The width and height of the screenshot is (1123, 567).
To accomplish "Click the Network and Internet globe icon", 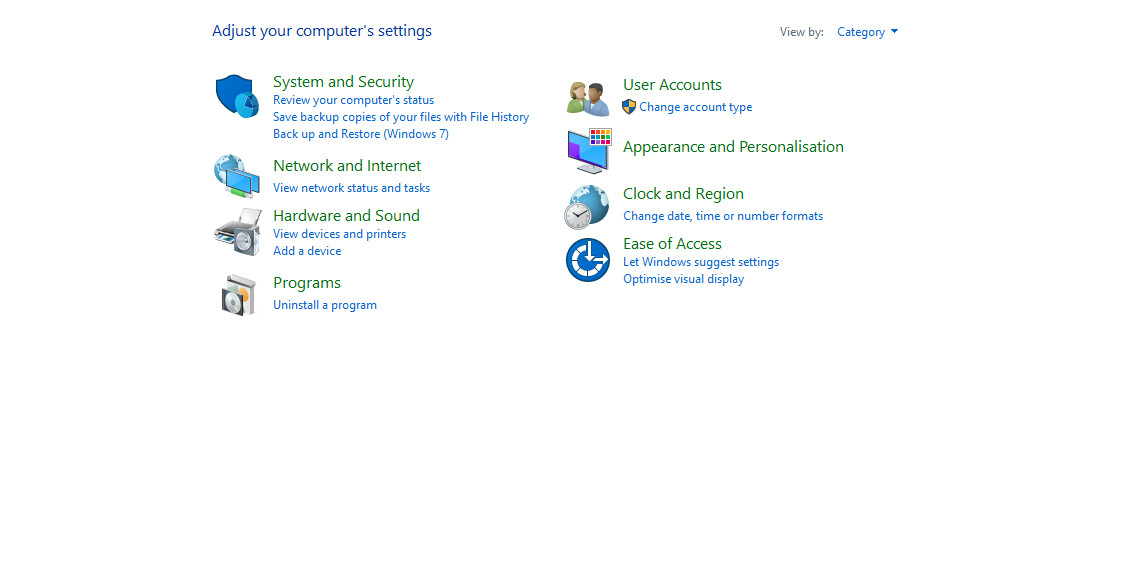I will [x=237, y=176].
